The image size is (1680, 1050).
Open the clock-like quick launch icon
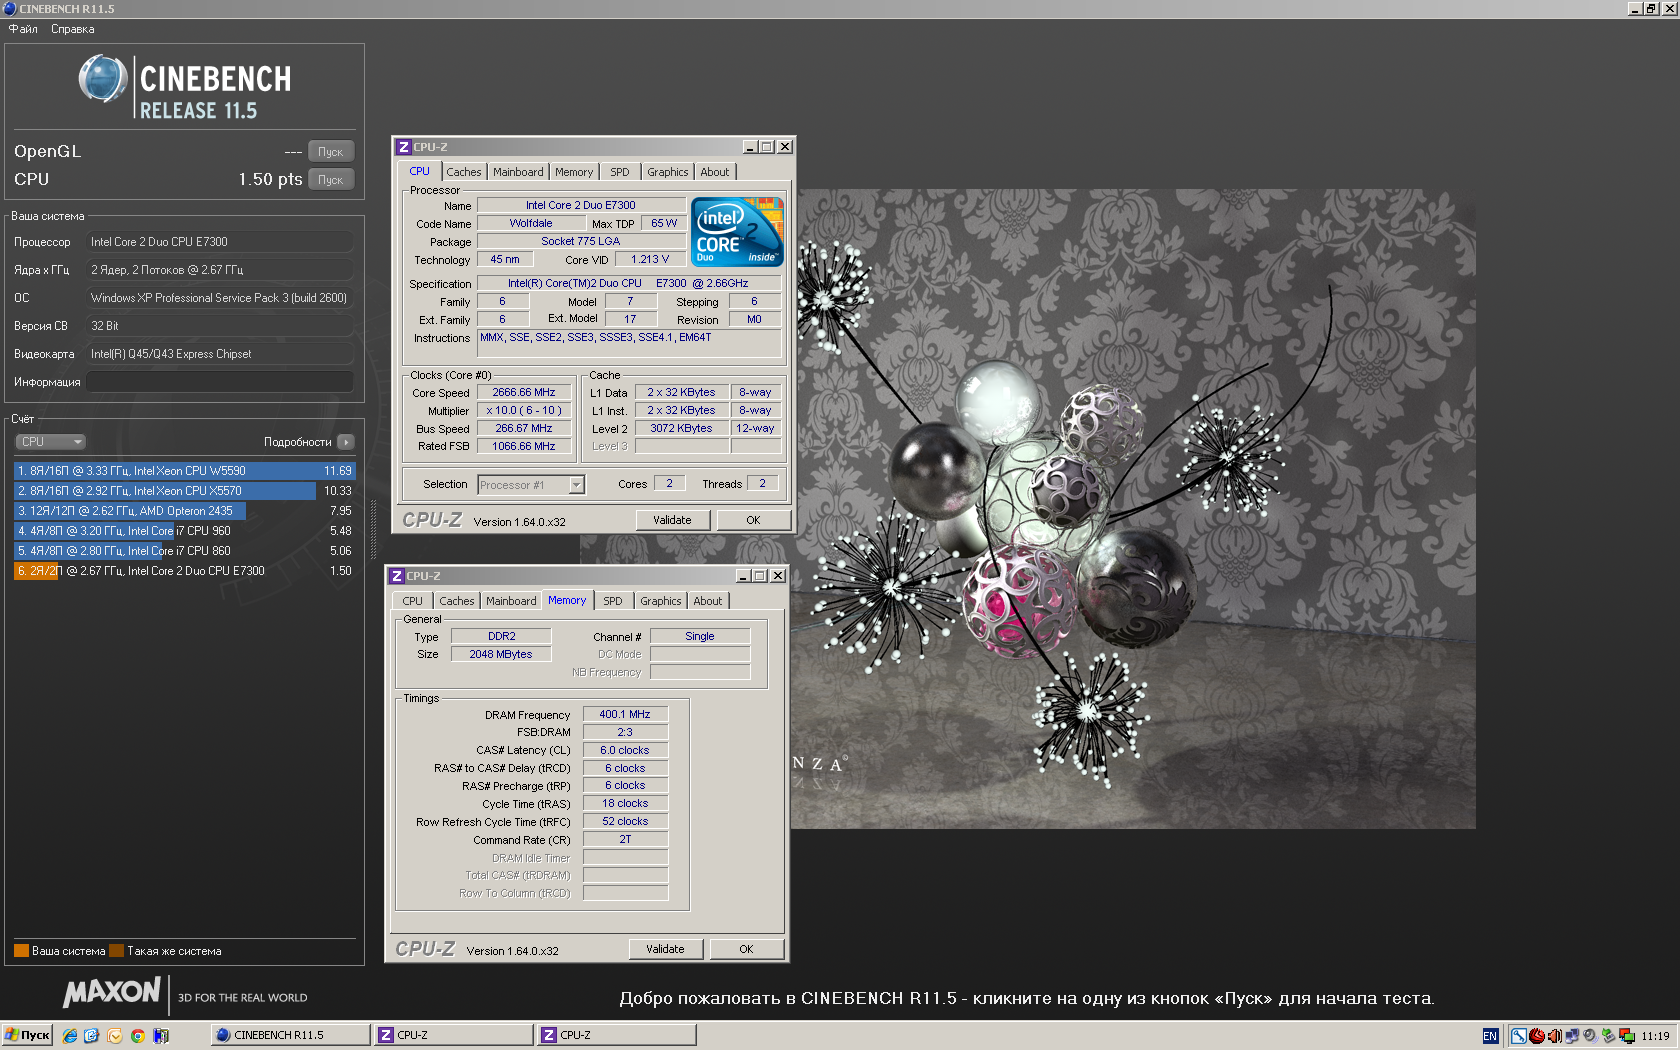tap(115, 1035)
